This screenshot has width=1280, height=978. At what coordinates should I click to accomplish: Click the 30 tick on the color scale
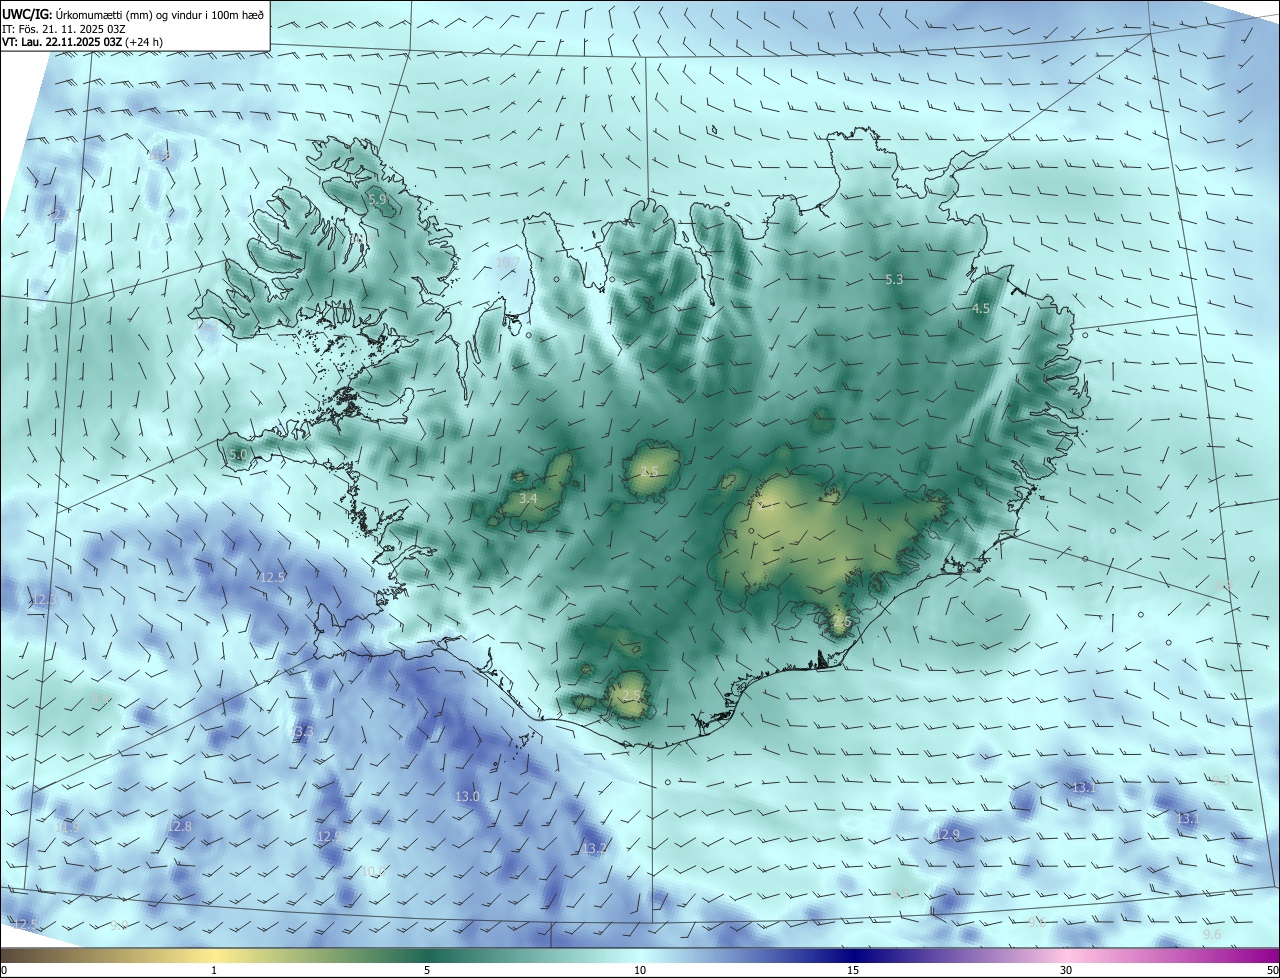[1066, 971]
